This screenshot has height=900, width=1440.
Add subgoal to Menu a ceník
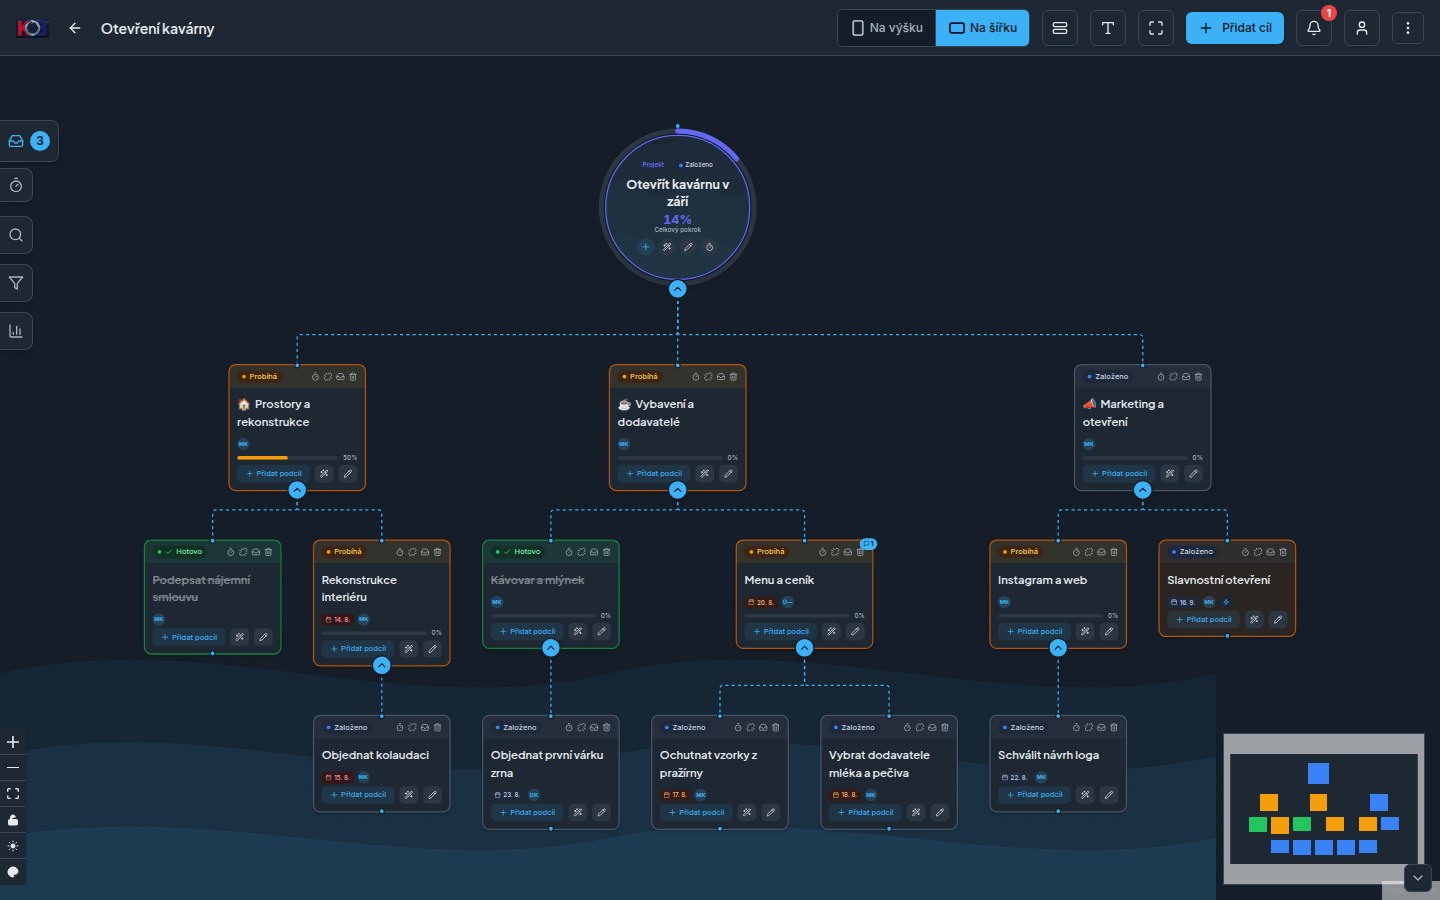coord(781,632)
